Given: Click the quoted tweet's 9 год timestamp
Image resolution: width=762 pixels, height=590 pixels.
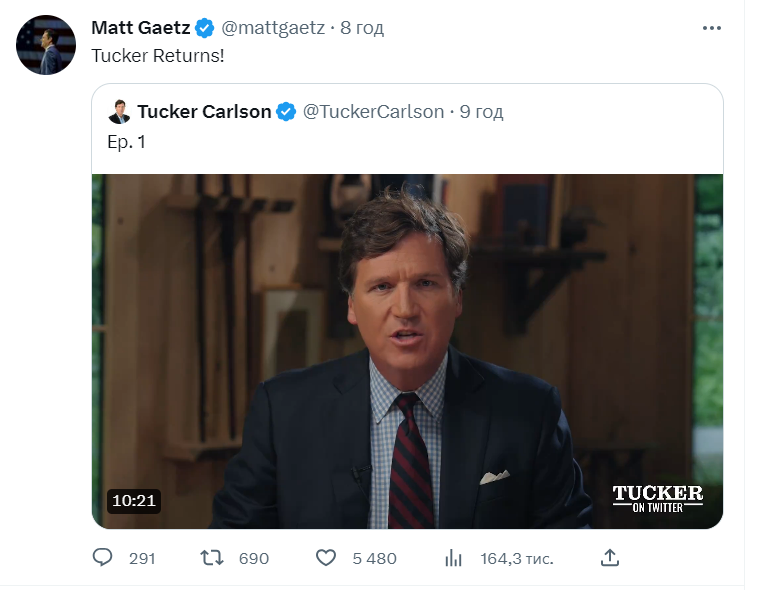Looking at the screenshot, I should 482,112.
